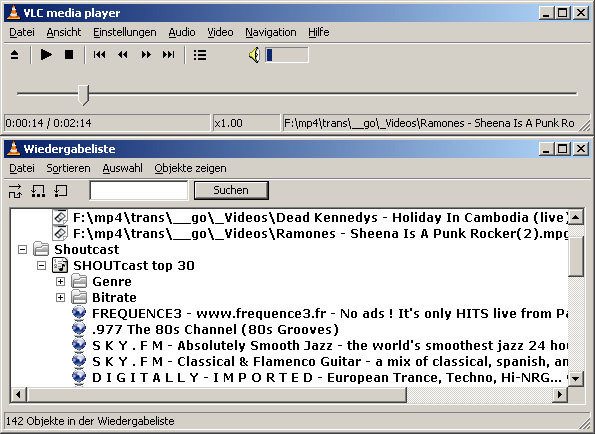
Task: Click the x1.00 playback speed field
Action: [x=246, y=123]
